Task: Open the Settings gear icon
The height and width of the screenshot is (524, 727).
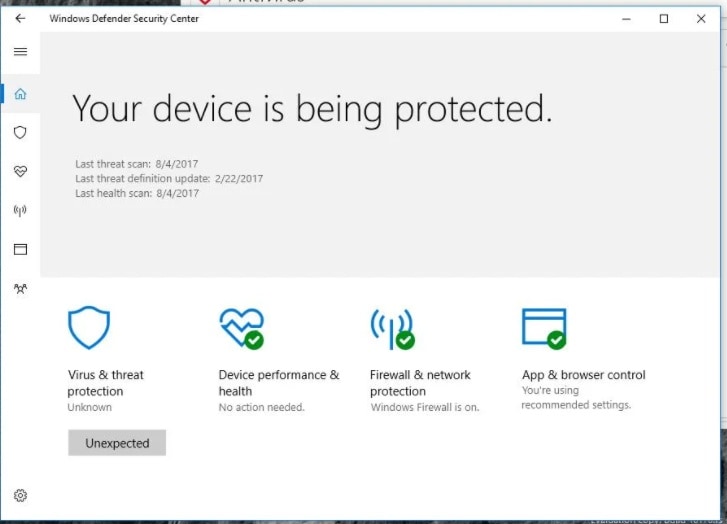Action: [20, 495]
